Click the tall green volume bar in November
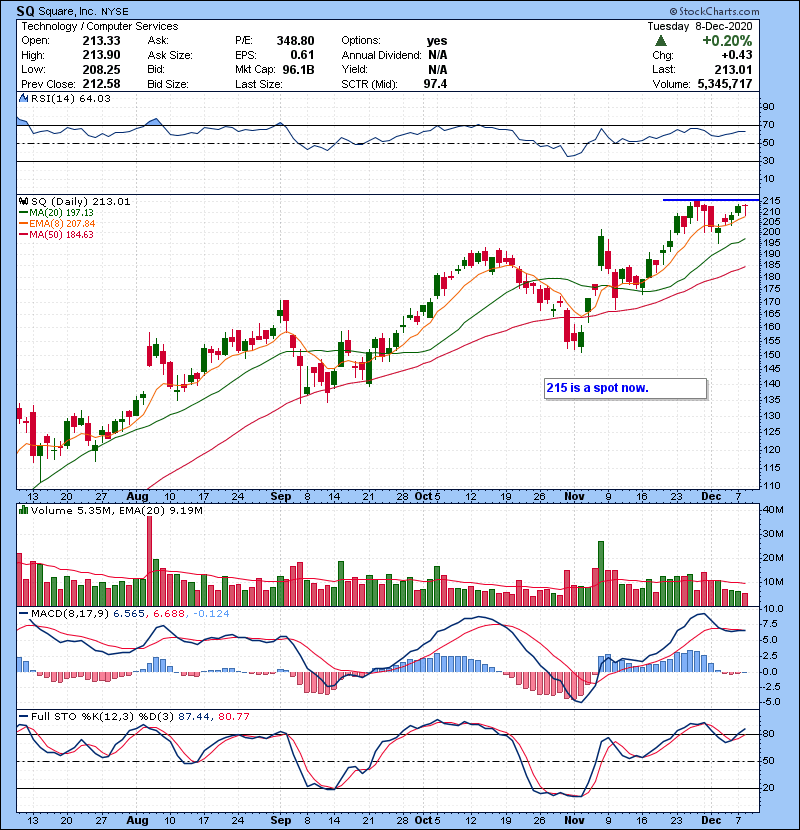 [601, 573]
